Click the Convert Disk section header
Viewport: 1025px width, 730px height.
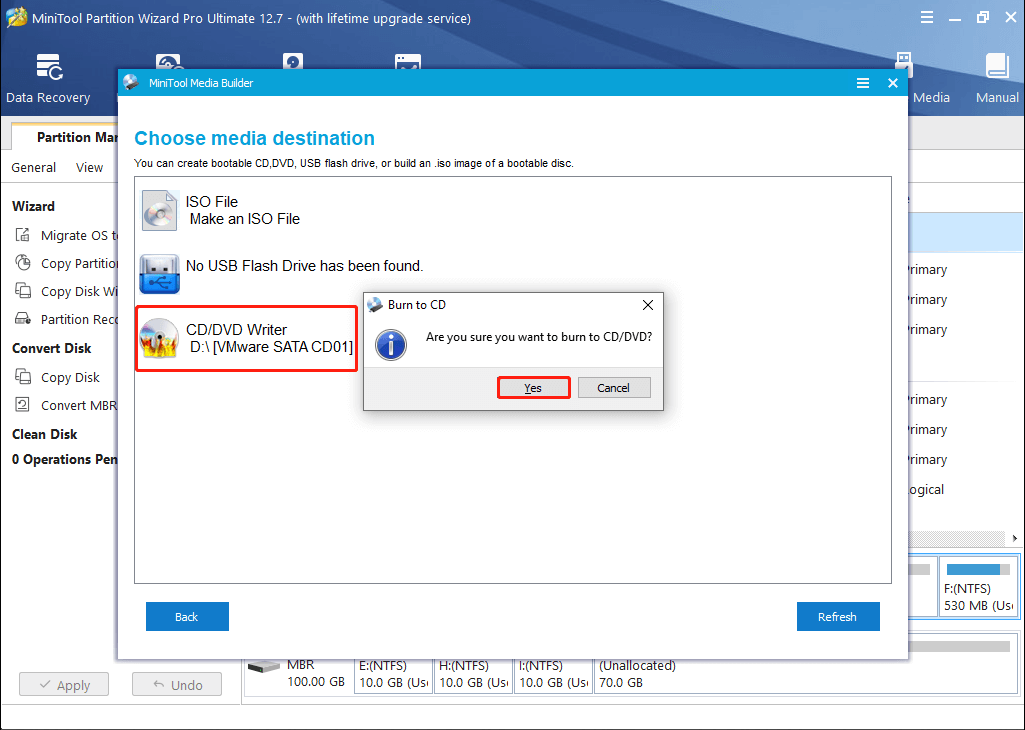click(x=52, y=348)
